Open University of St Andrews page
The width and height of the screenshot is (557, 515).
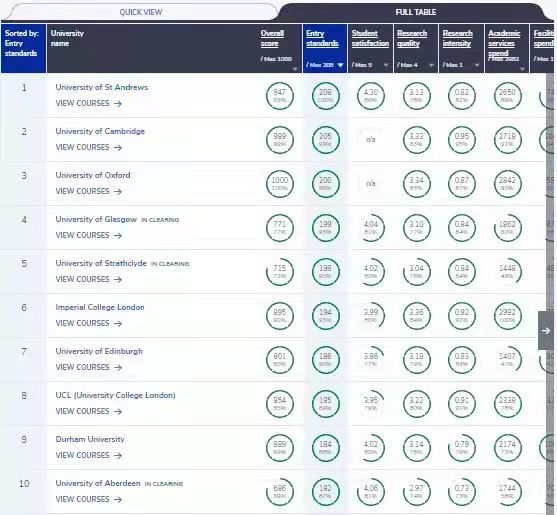(102, 87)
